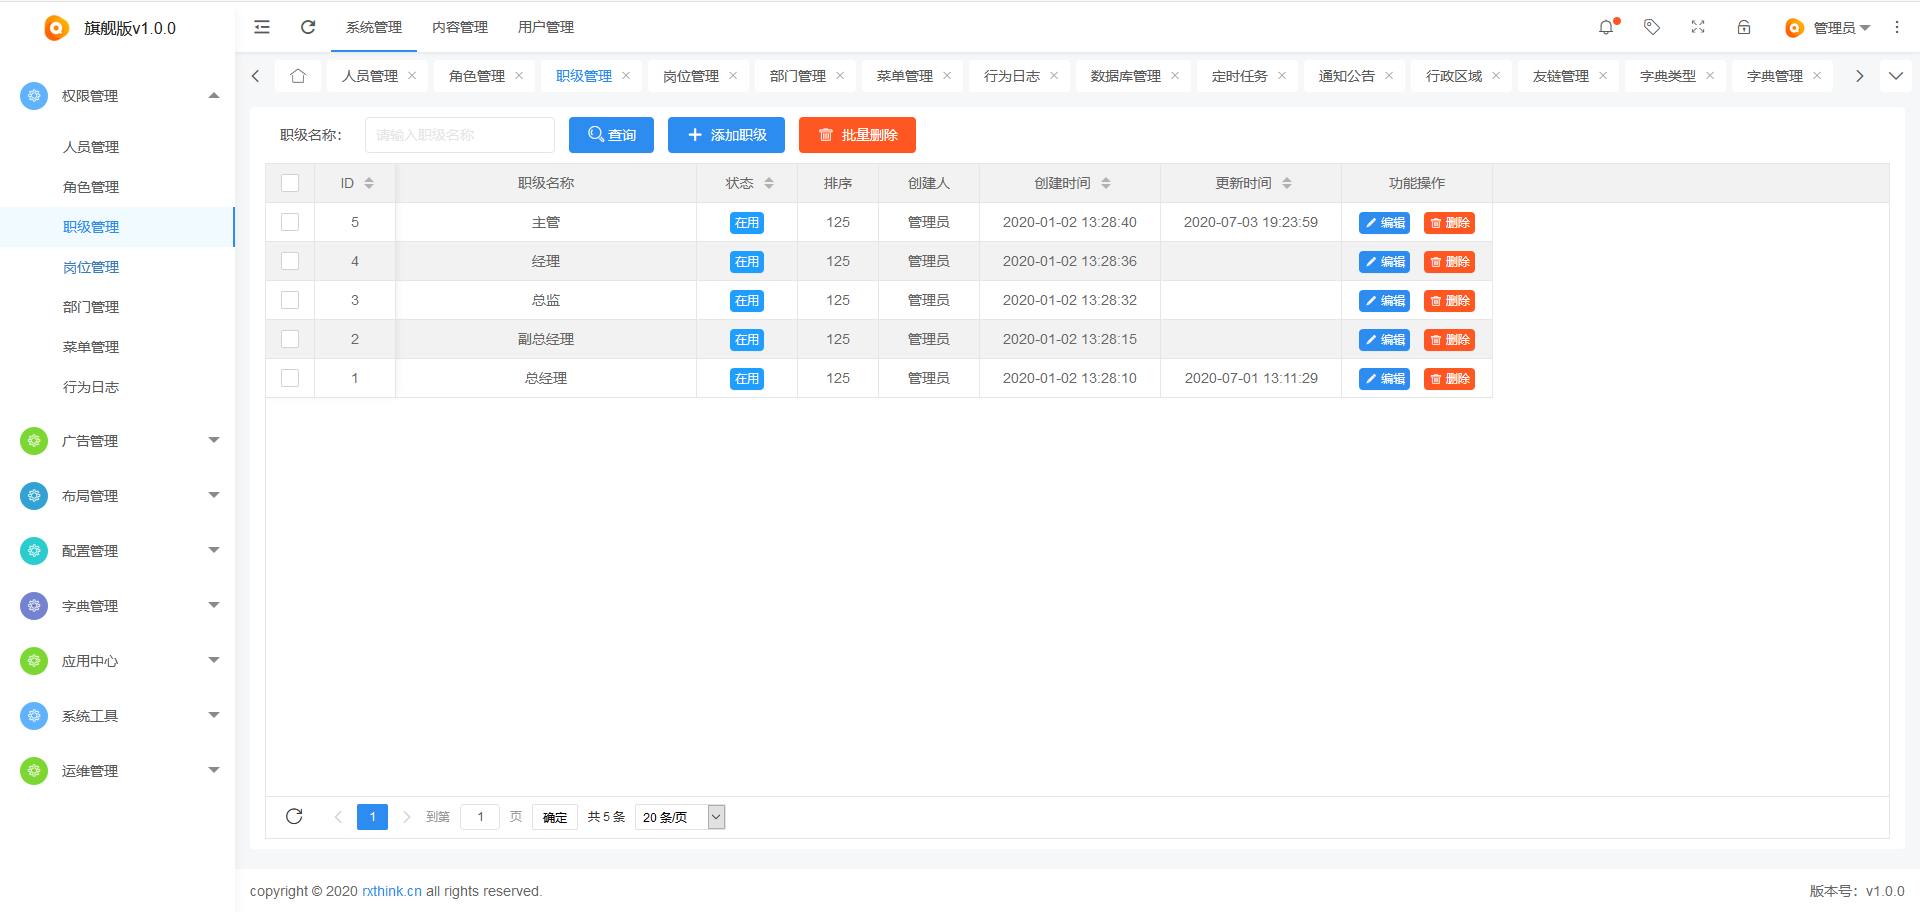This screenshot has width=1920, height=912.
Task: Go to the home tab icon
Action: click(298, 76)
